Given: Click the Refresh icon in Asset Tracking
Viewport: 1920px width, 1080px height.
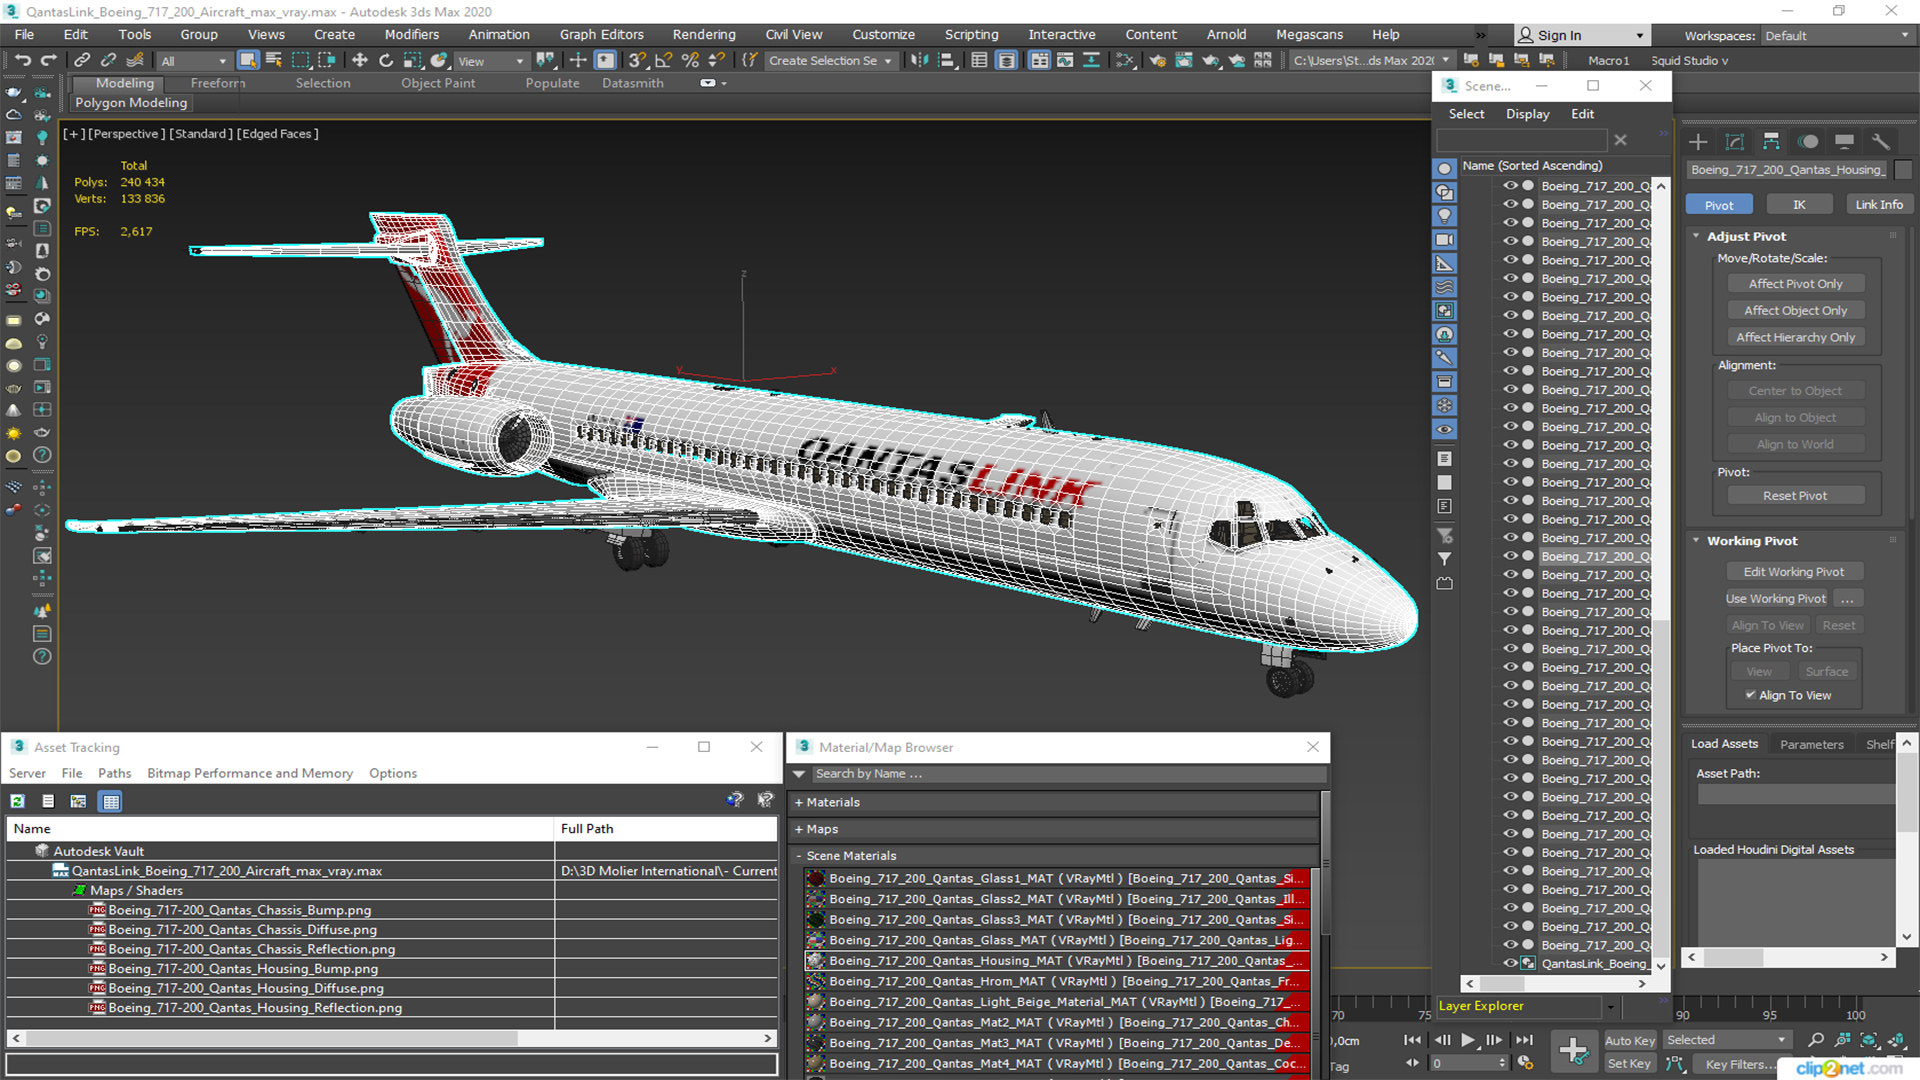Looking at the screenshot, I should pyautogui.click(x=18, y=801).
